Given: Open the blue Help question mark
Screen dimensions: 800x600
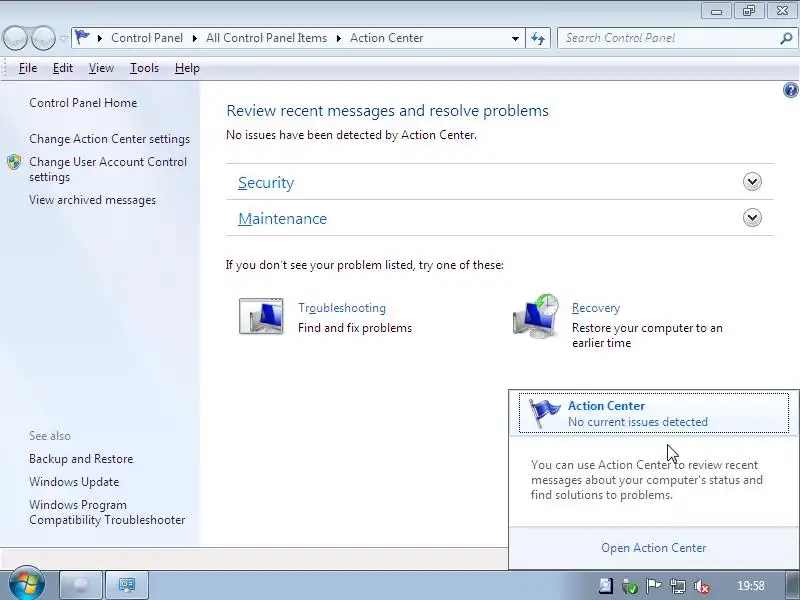Looking at the screenshot, I should [x=790, y=90].
